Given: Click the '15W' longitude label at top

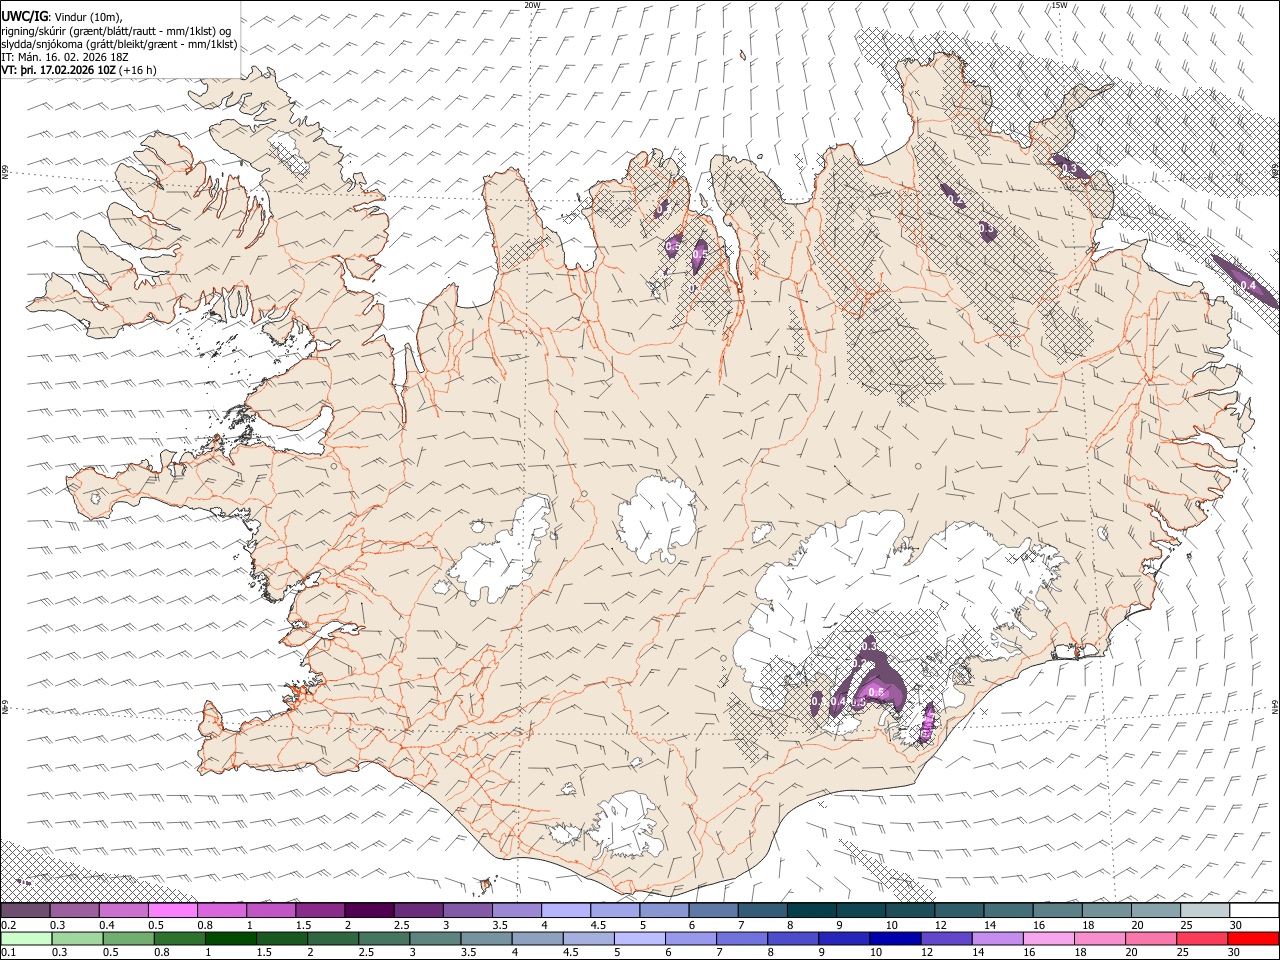Looking at the screenshot, I should tap(1059, 5).
